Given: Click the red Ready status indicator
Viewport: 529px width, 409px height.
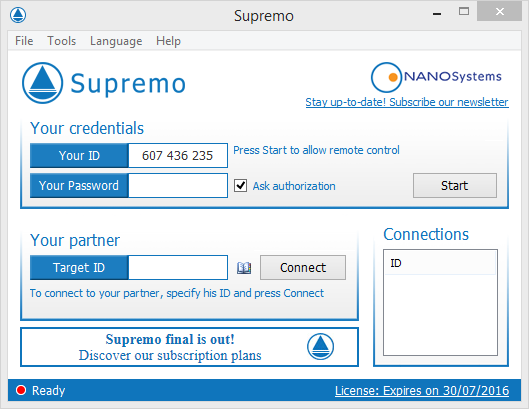Looking at the screenshot, I should pos(21,390).
